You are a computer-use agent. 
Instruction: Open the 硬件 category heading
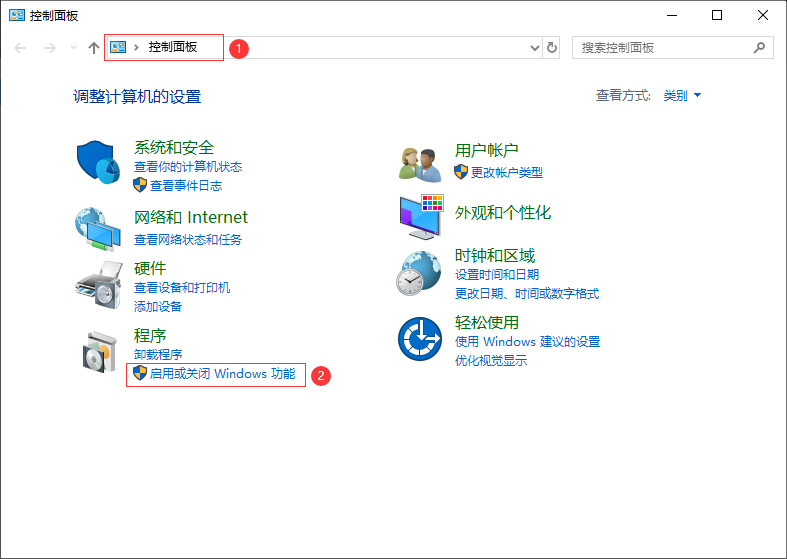(150, 268)
